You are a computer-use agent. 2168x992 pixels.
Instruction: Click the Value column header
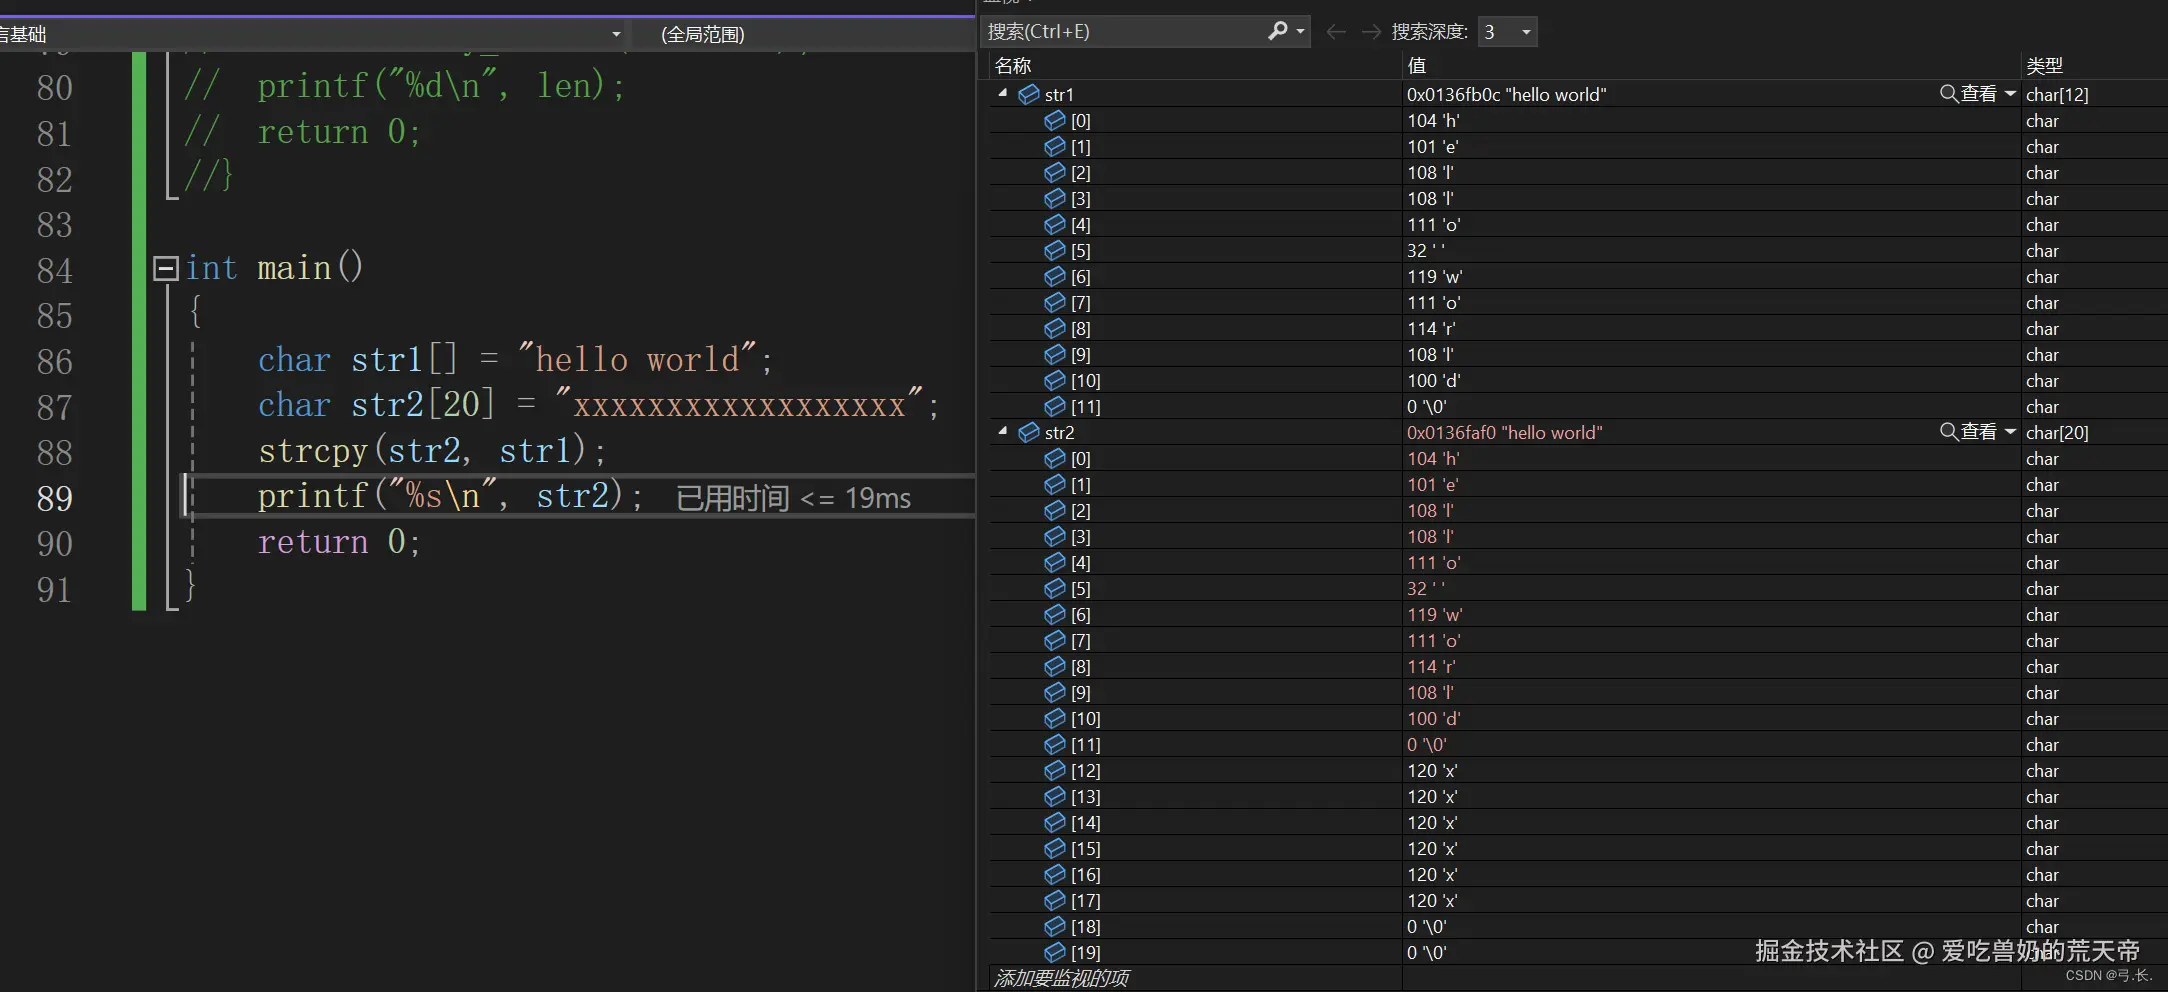coord(1417,66)
